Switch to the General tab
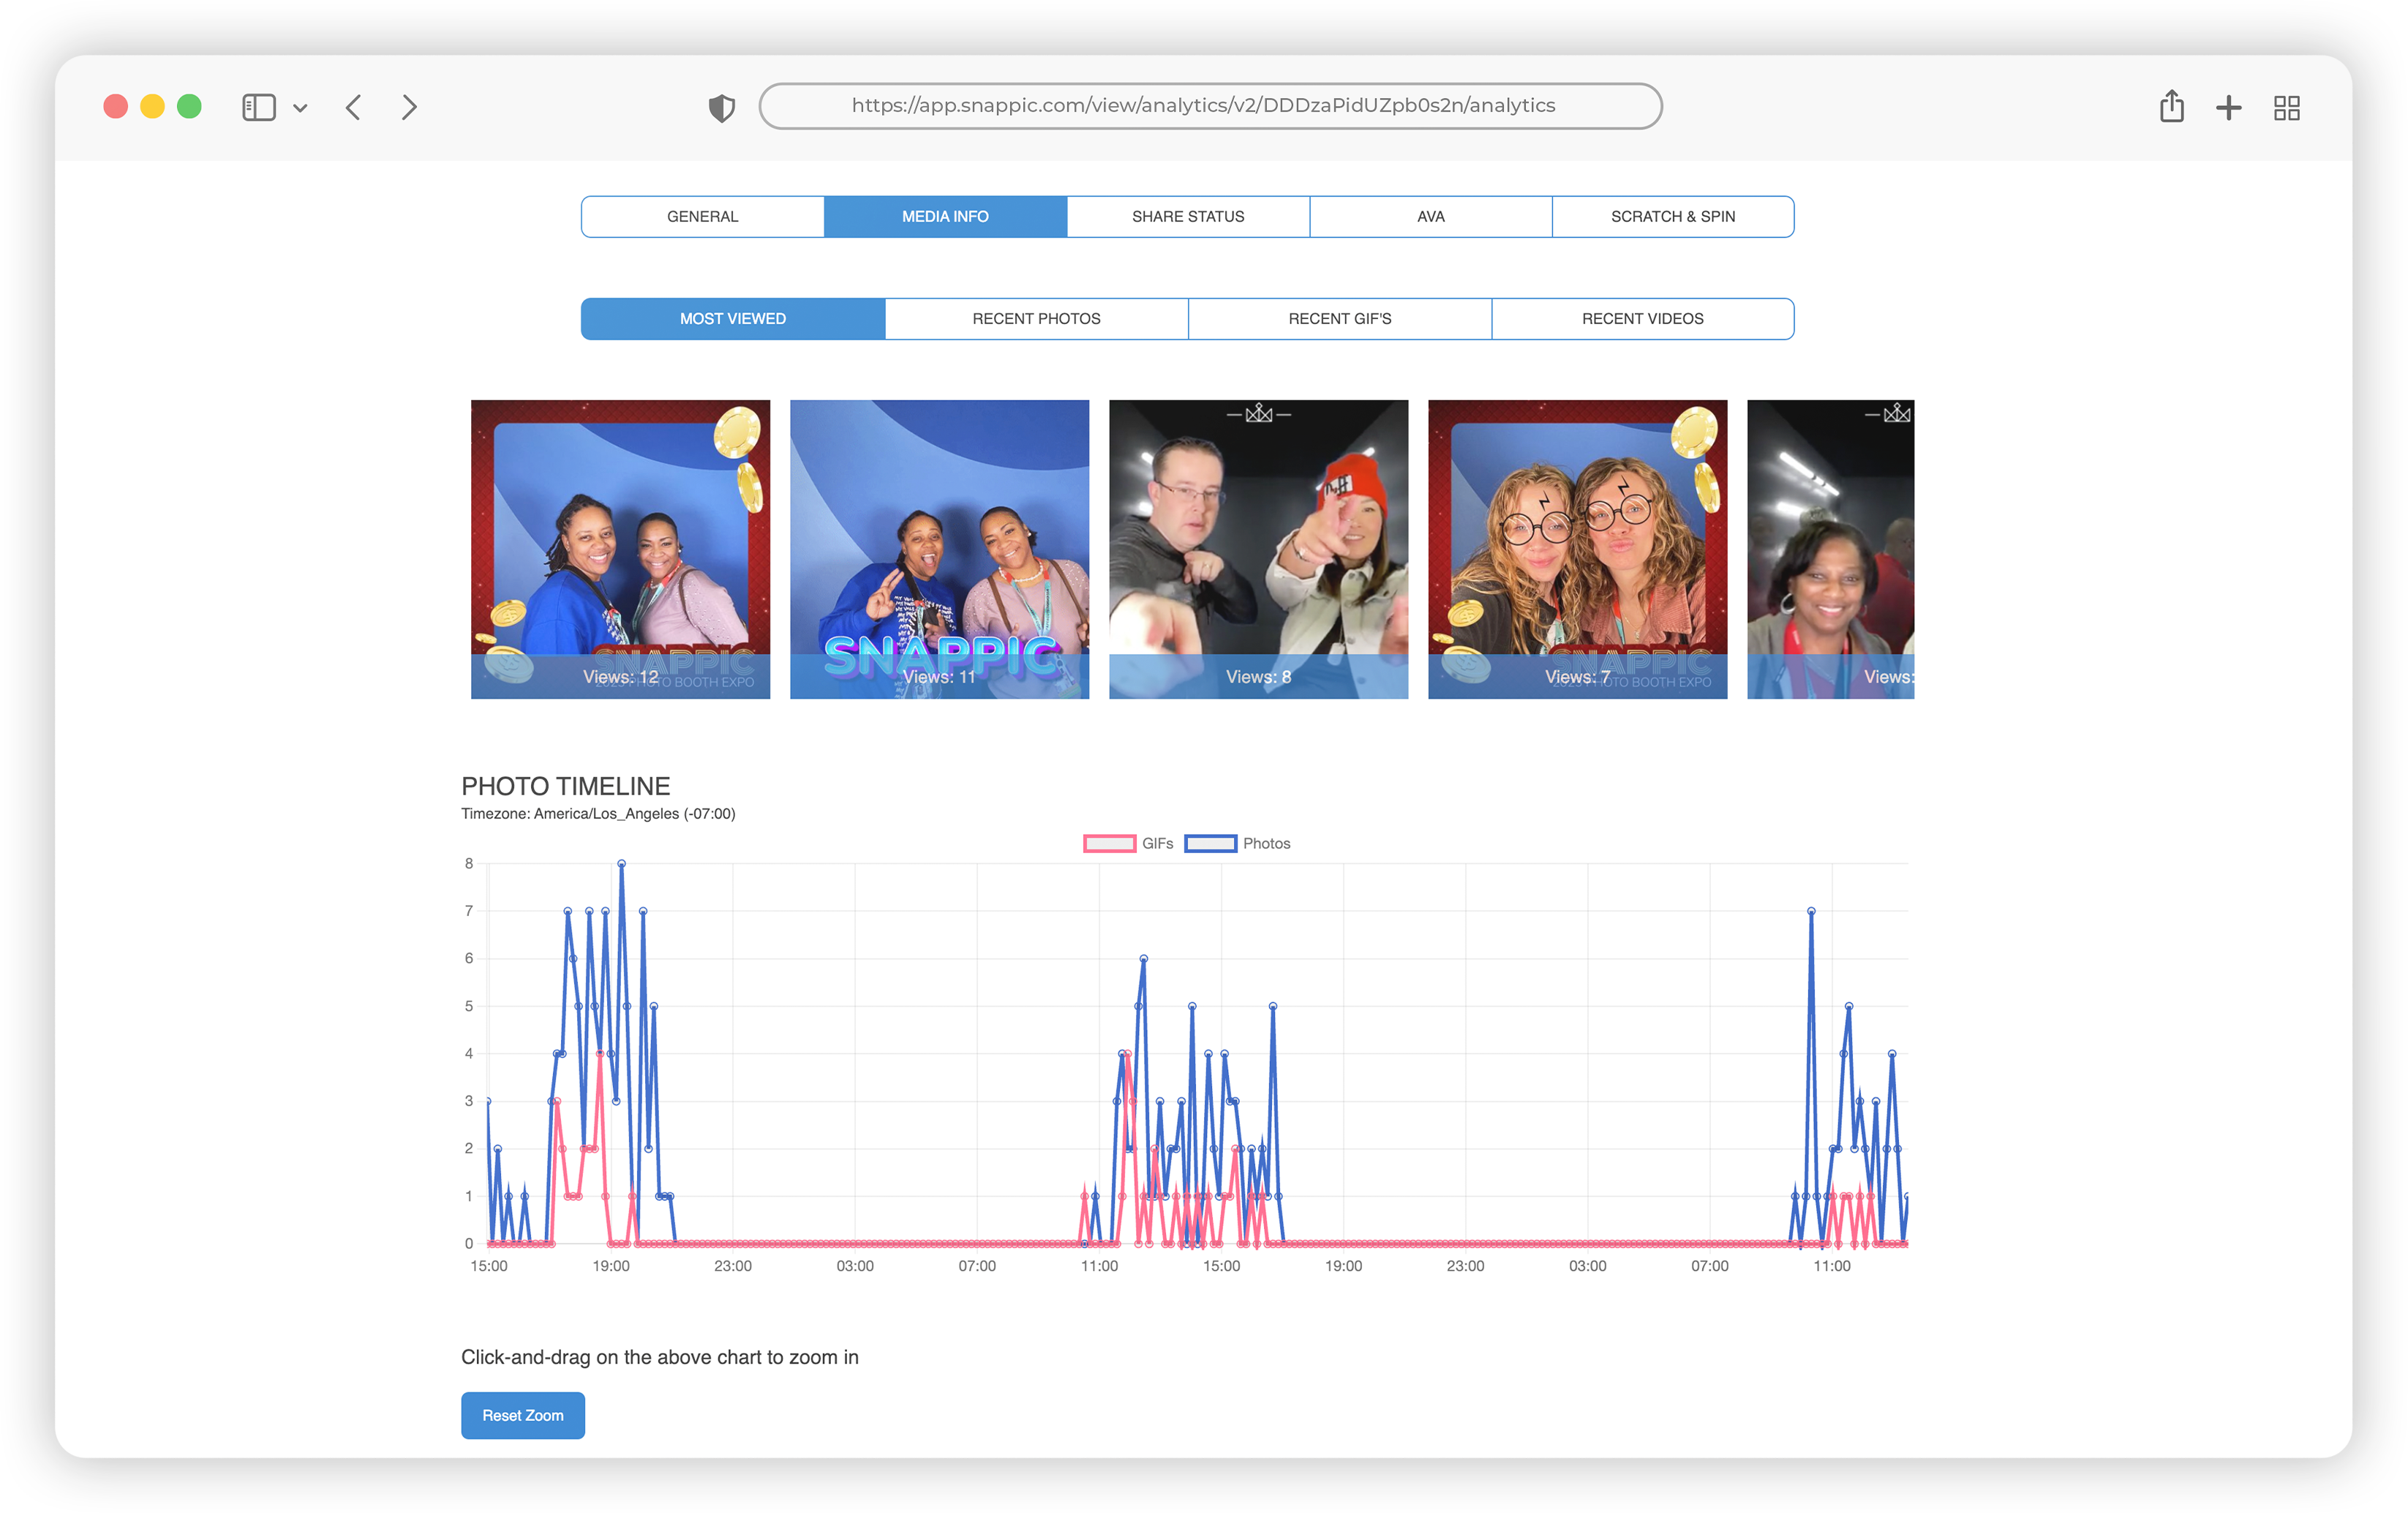 (702, 216)
